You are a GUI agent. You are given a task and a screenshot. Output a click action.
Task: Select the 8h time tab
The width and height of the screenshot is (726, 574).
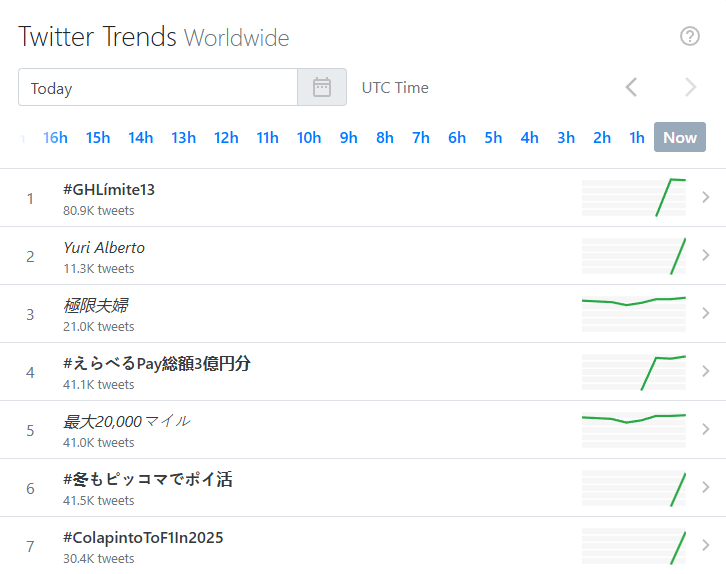click(x=385, y=137)
